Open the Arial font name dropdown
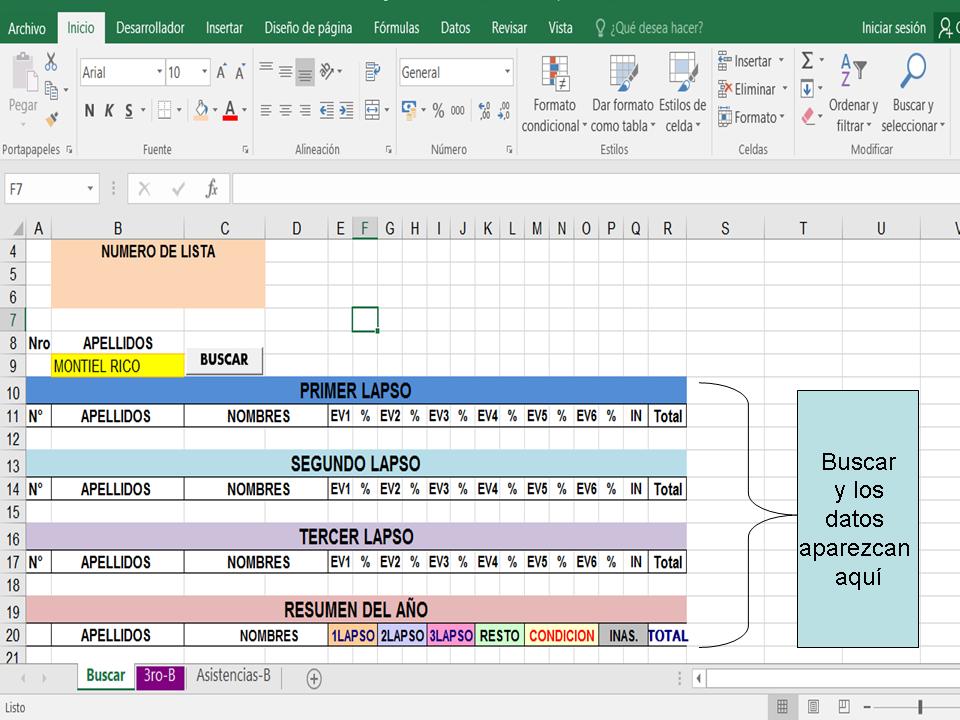 [x=159, y=72]
